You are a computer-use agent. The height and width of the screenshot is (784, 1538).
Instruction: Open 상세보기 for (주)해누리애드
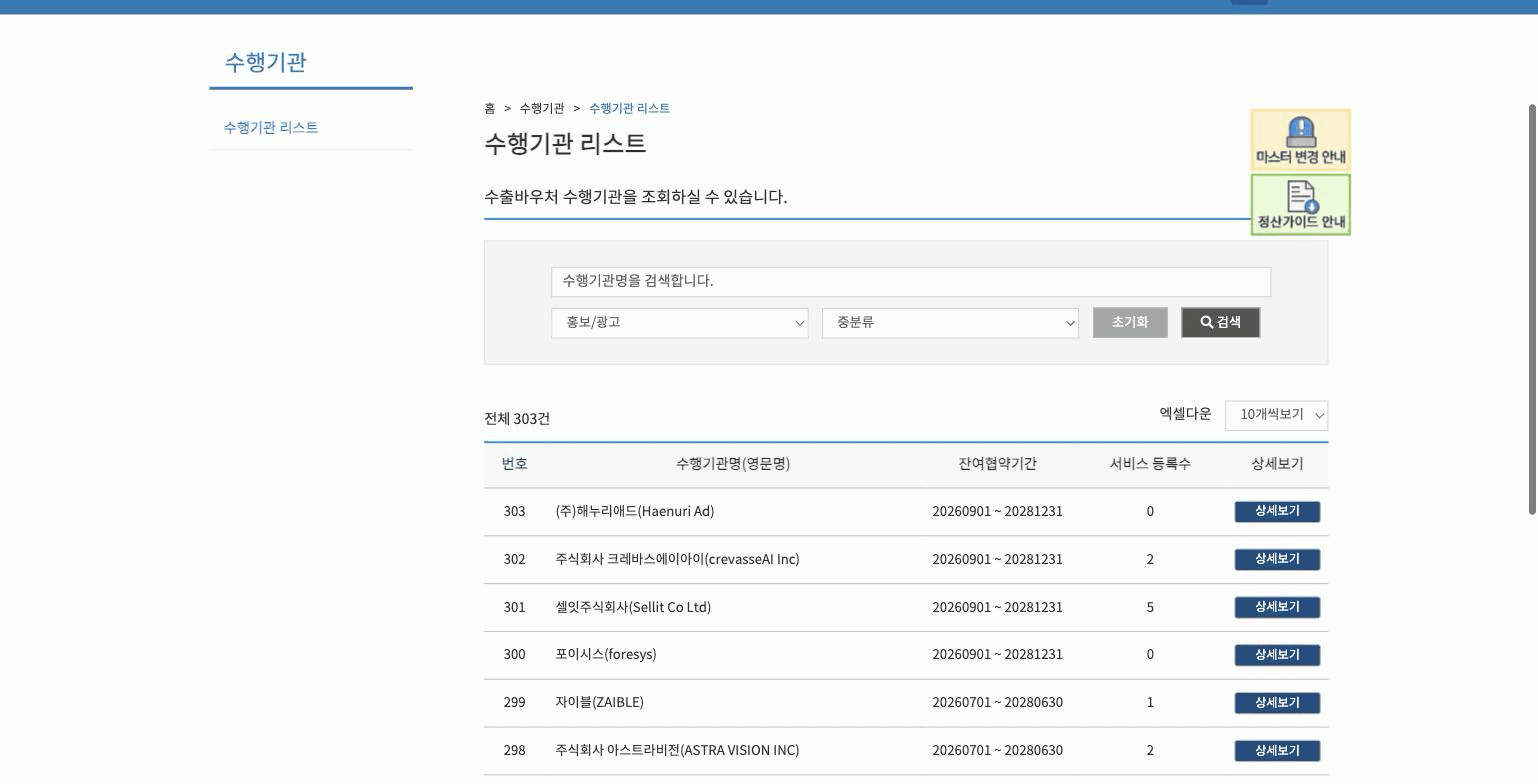click(x=1277, y=511)
